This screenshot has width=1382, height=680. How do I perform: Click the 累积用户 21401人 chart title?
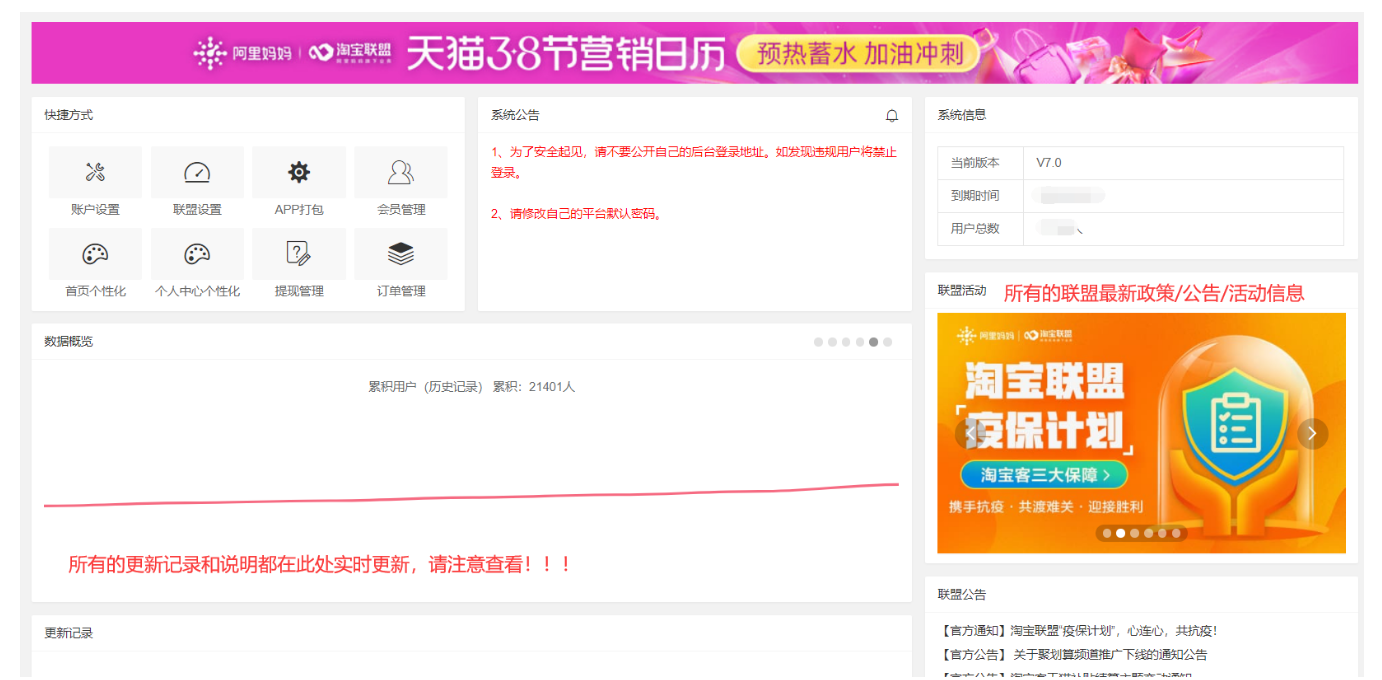tap(471, 387)
